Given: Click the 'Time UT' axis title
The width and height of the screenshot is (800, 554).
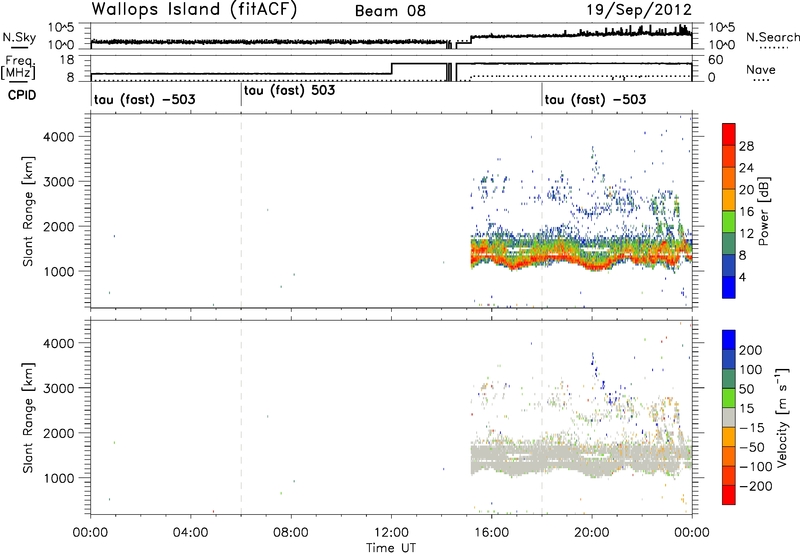Looking at the screenshot, I should (x=391, y=548).
